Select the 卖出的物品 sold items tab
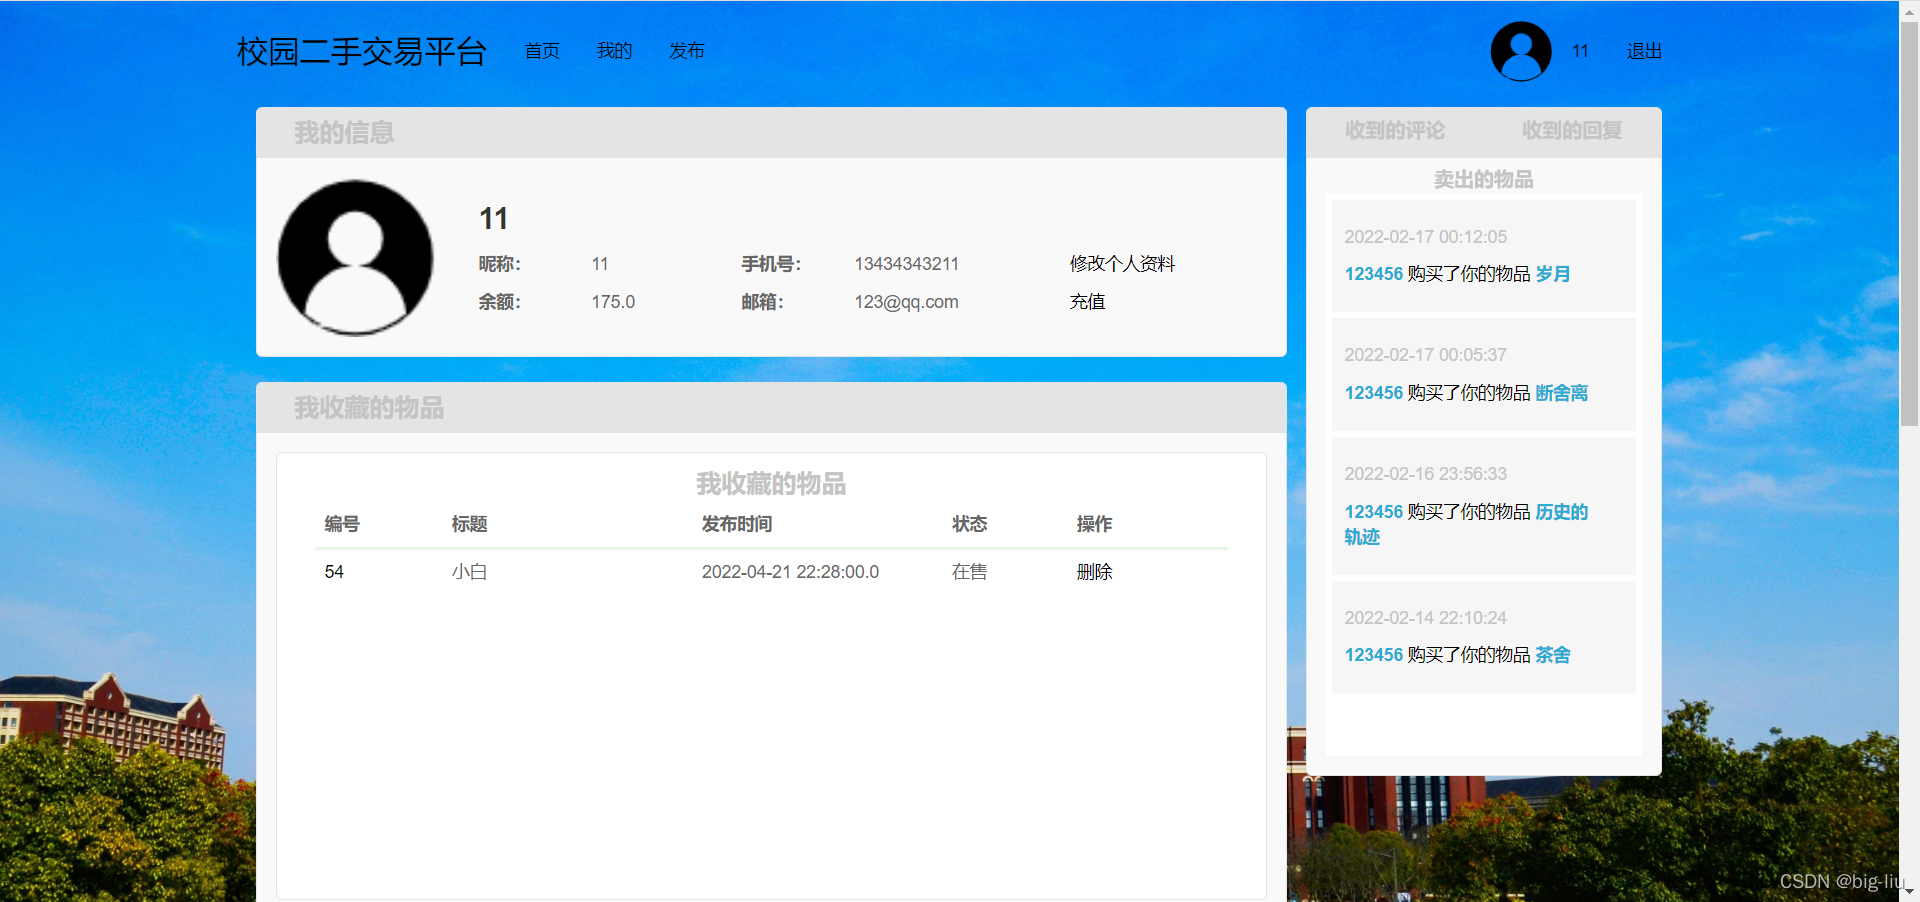This screenshot has width=1920, height=902. pyautogui.click(x=1483, y=180)
